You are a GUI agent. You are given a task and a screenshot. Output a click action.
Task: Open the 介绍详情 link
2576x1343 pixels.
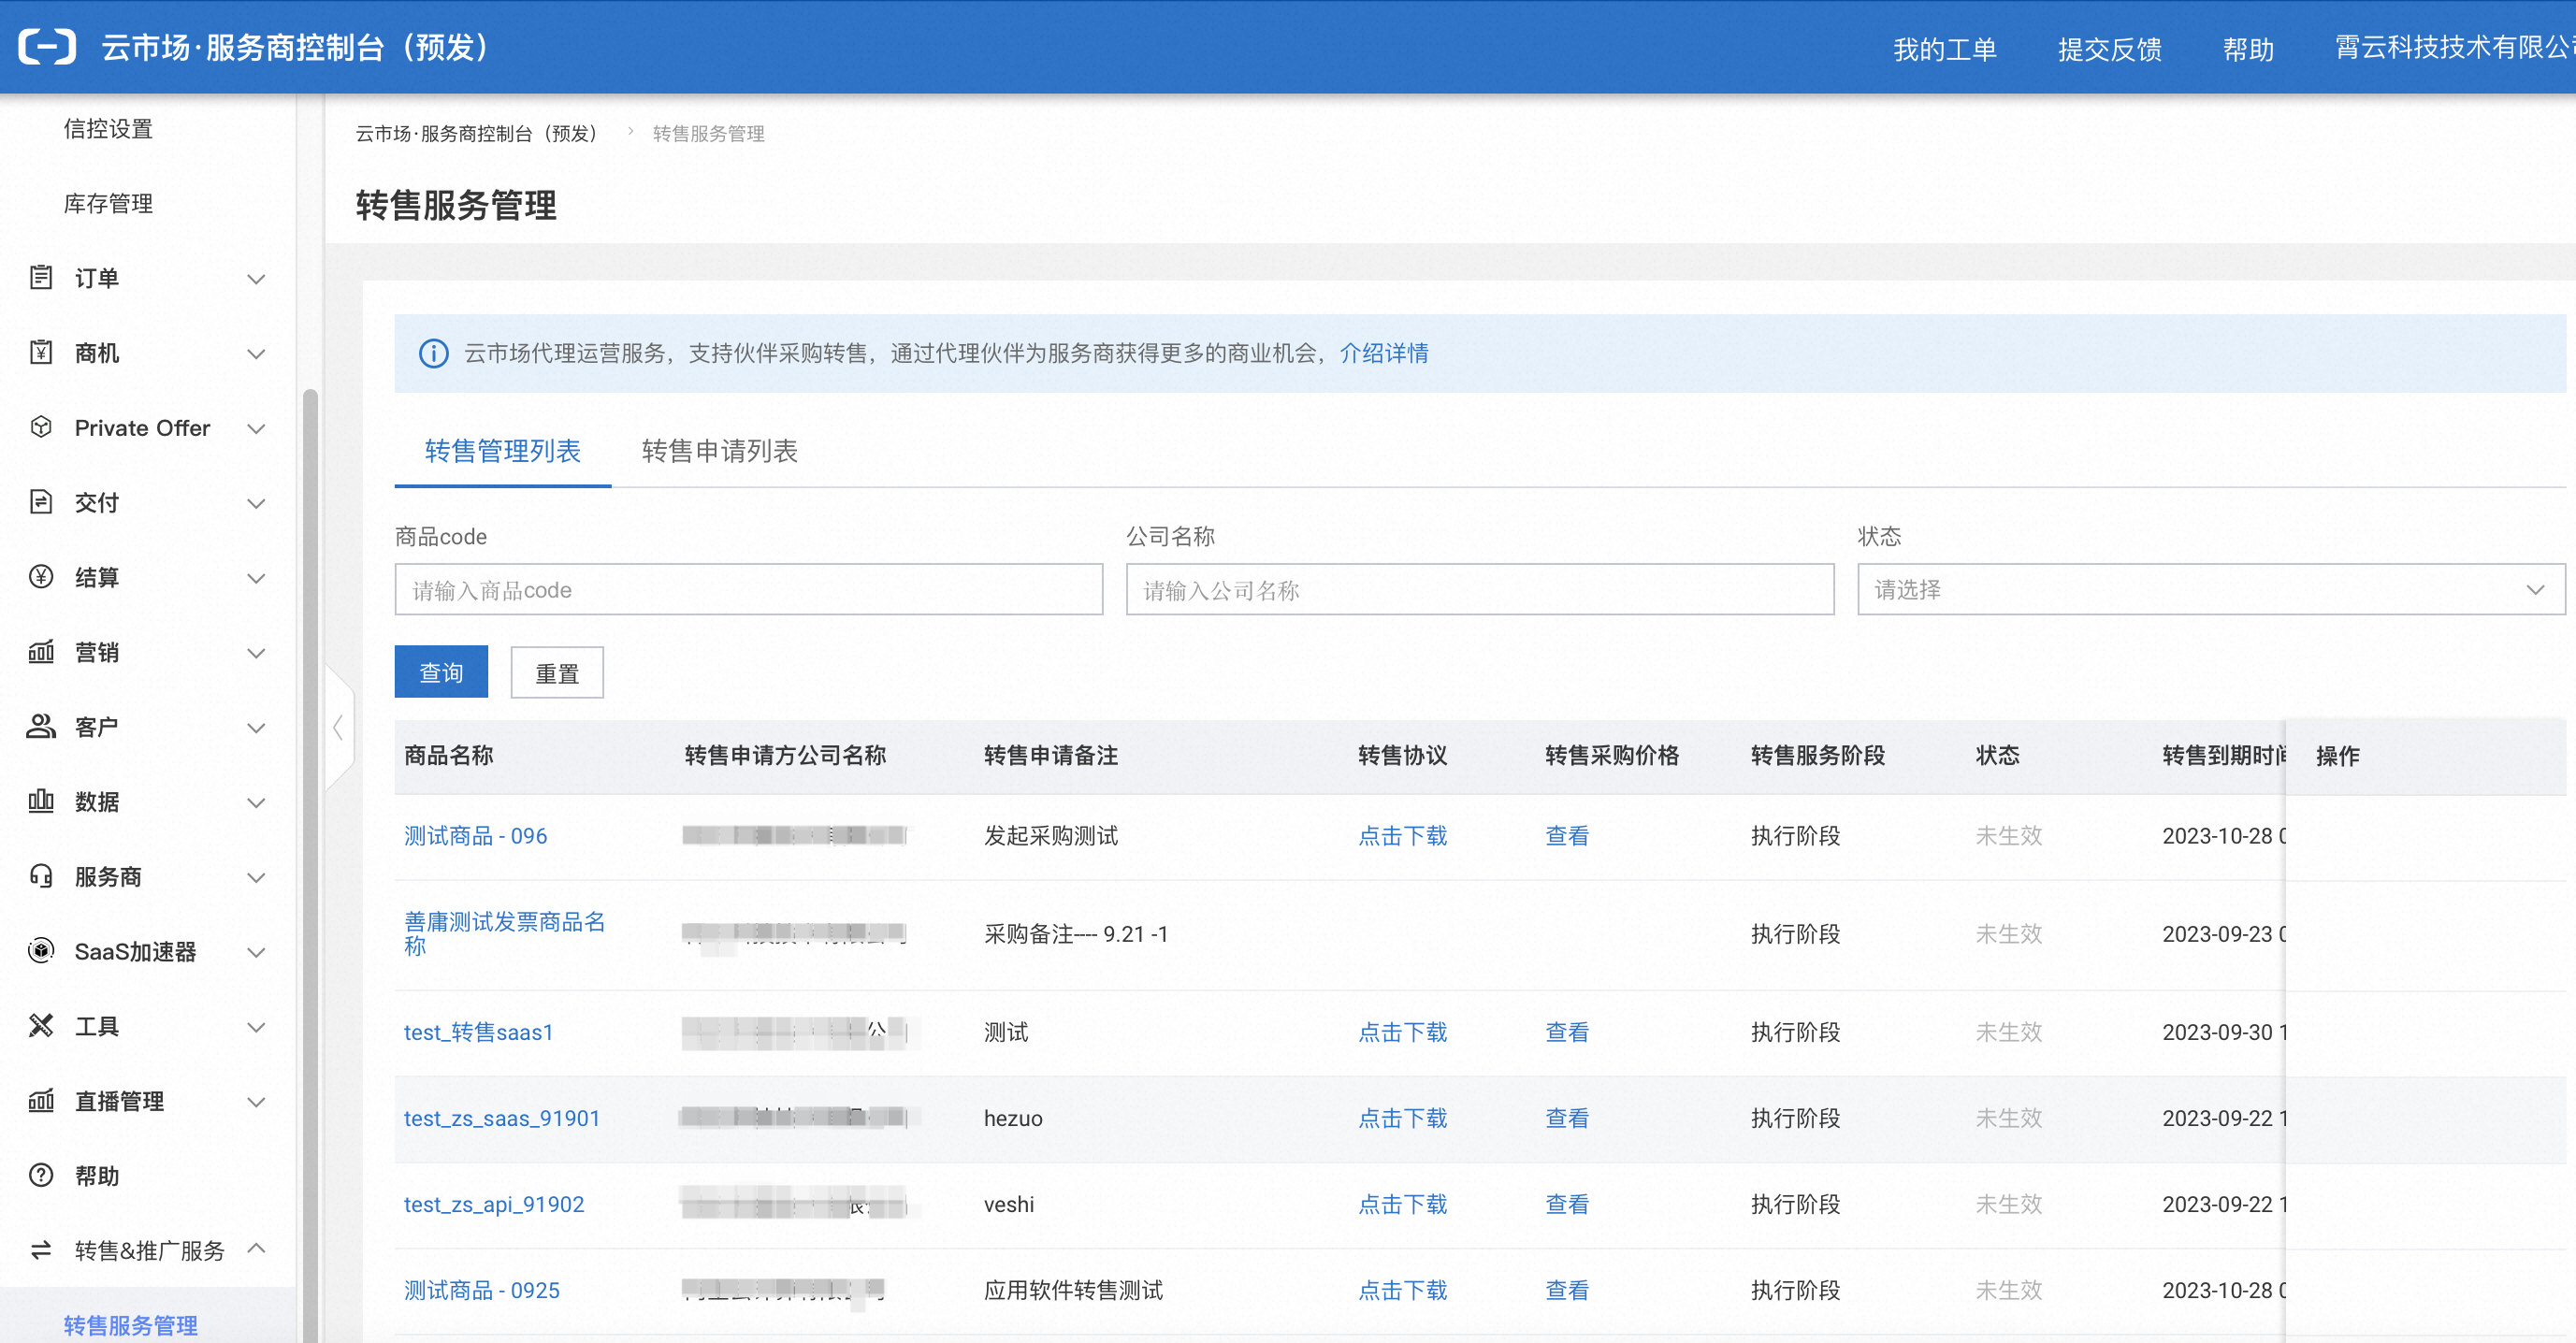[x=1384, y=353]
